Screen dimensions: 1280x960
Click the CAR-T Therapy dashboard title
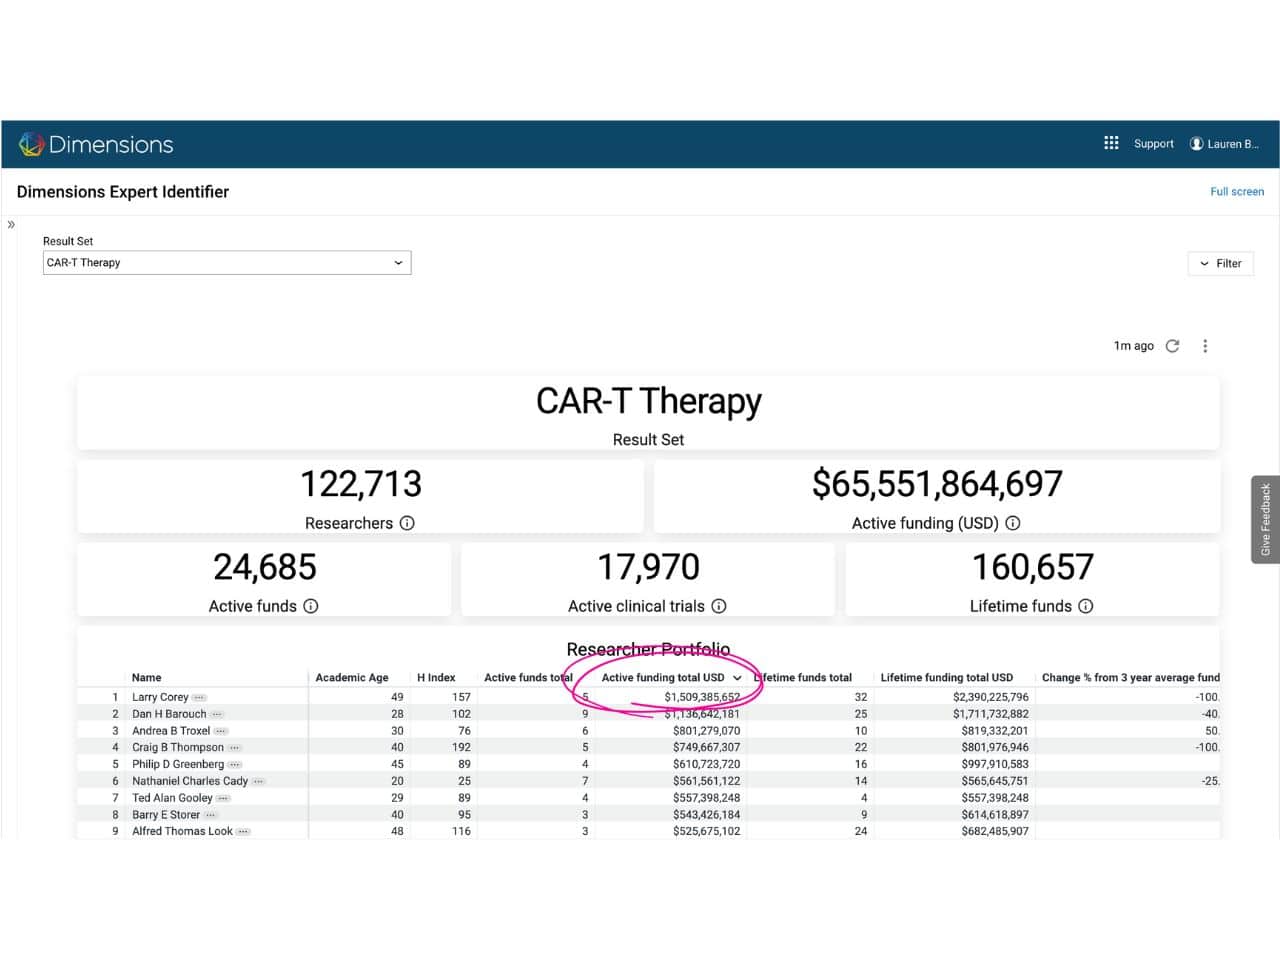click(x=648, y=401)
